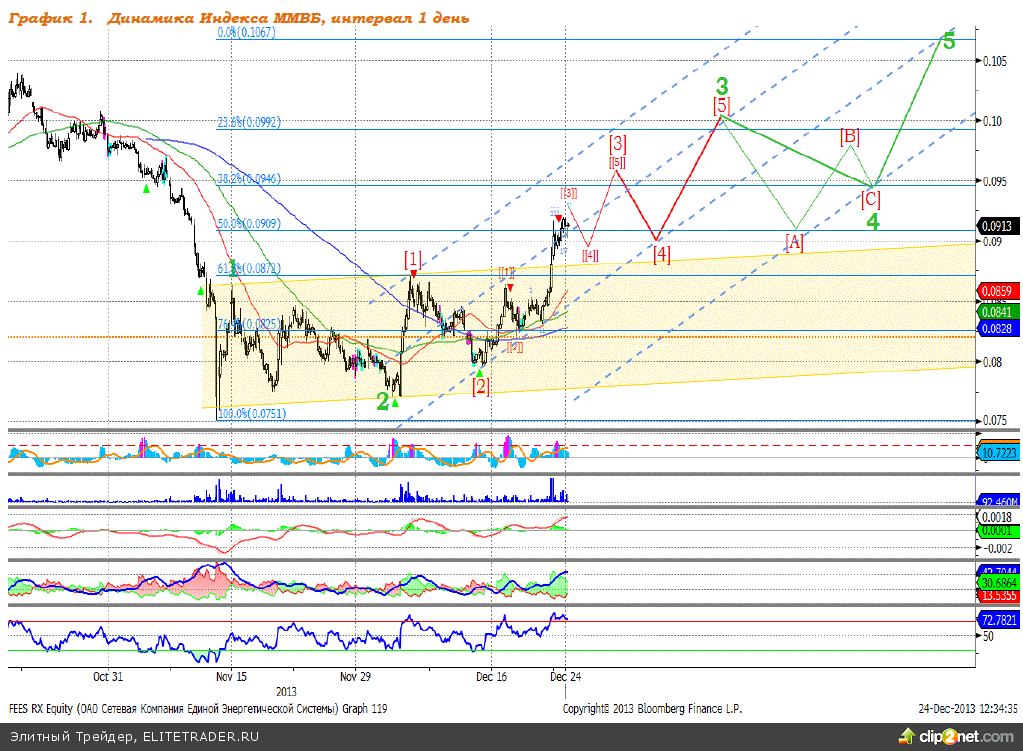Click the Dec 24 date on time axis
This screenshot has width=1023, height=751.
[x=564, y=676]
